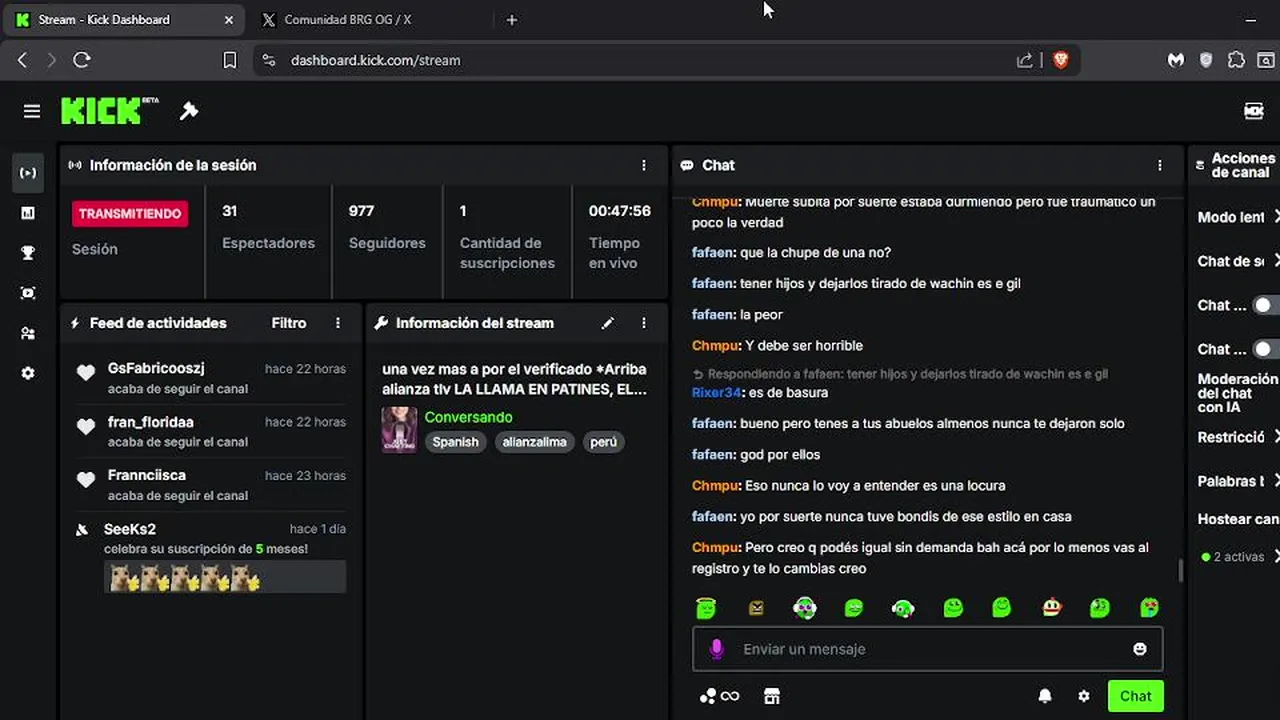Click the share icon in address bar
Image resolution: width=1280 pixels, height=720 pixels.
[x=1025, y=60]
